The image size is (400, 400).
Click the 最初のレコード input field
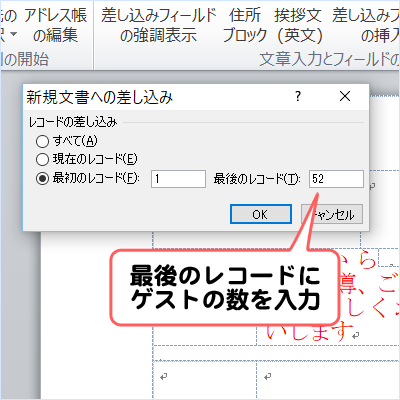(x=178, y=179)
